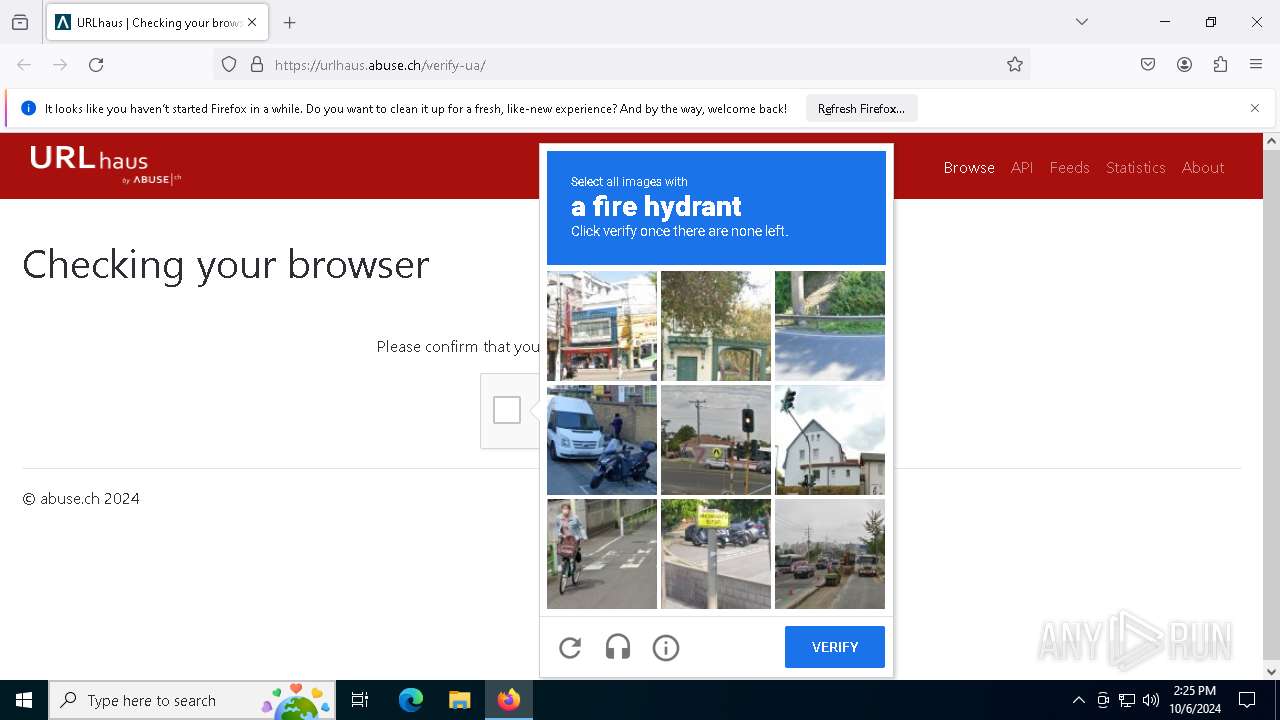
Task: Reload the captcha challenge images
Action: [570, 648]
